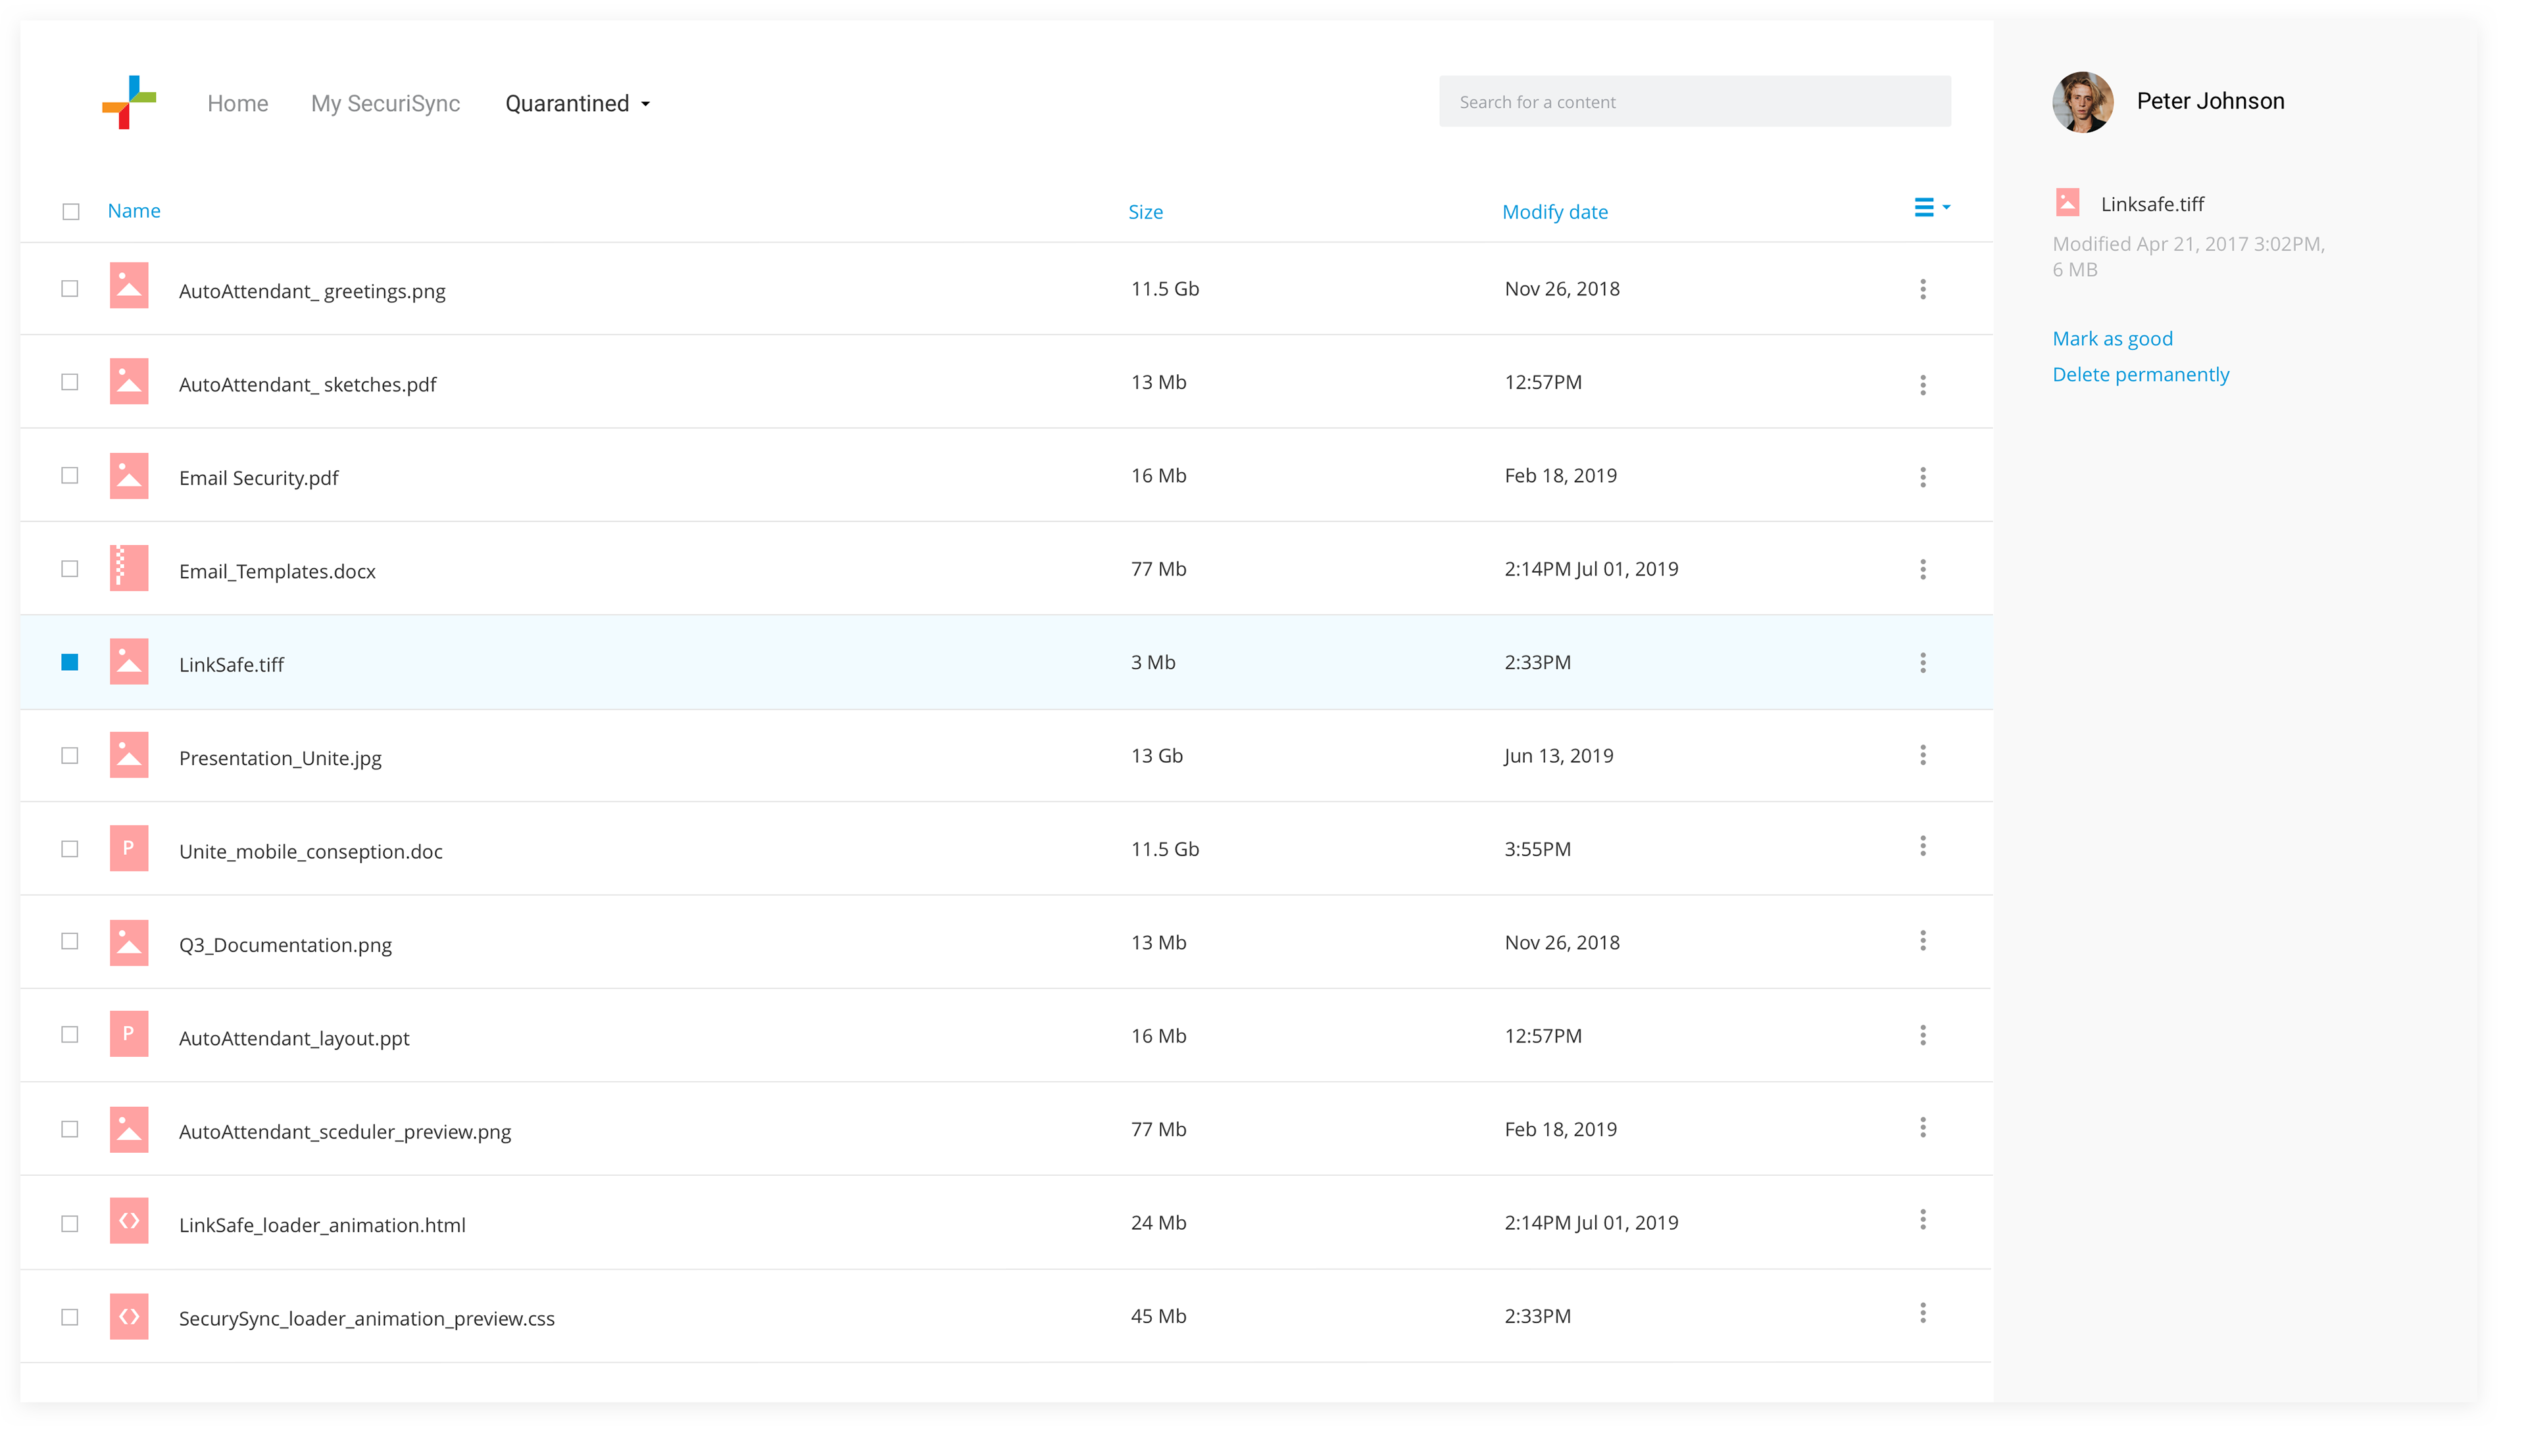Screen dimensions: 2526x1456
Task: Click code icon of SecurySync_loader_animation_preview.css
Action: (x=129, y=1317)
